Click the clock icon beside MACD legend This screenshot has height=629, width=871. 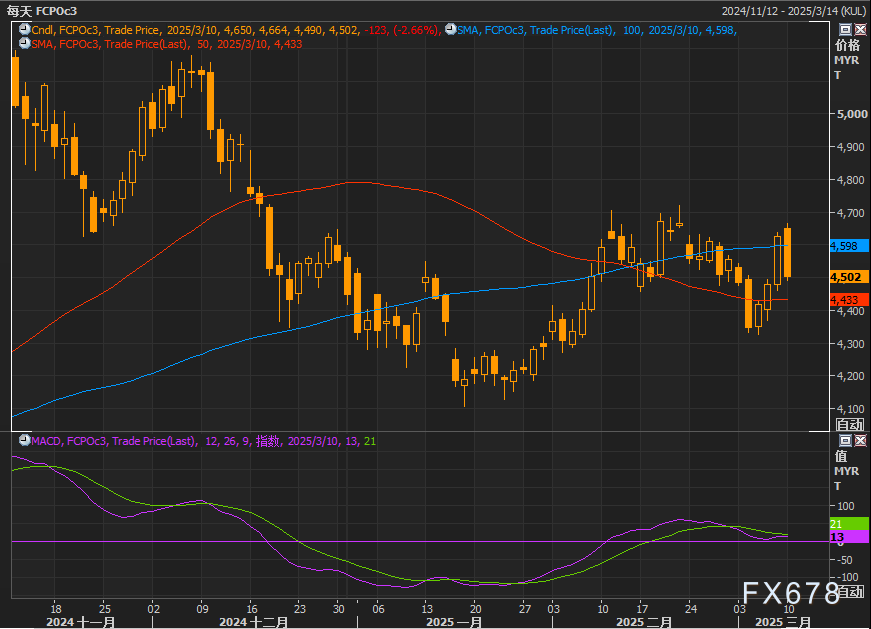click(x=24, y=441)
